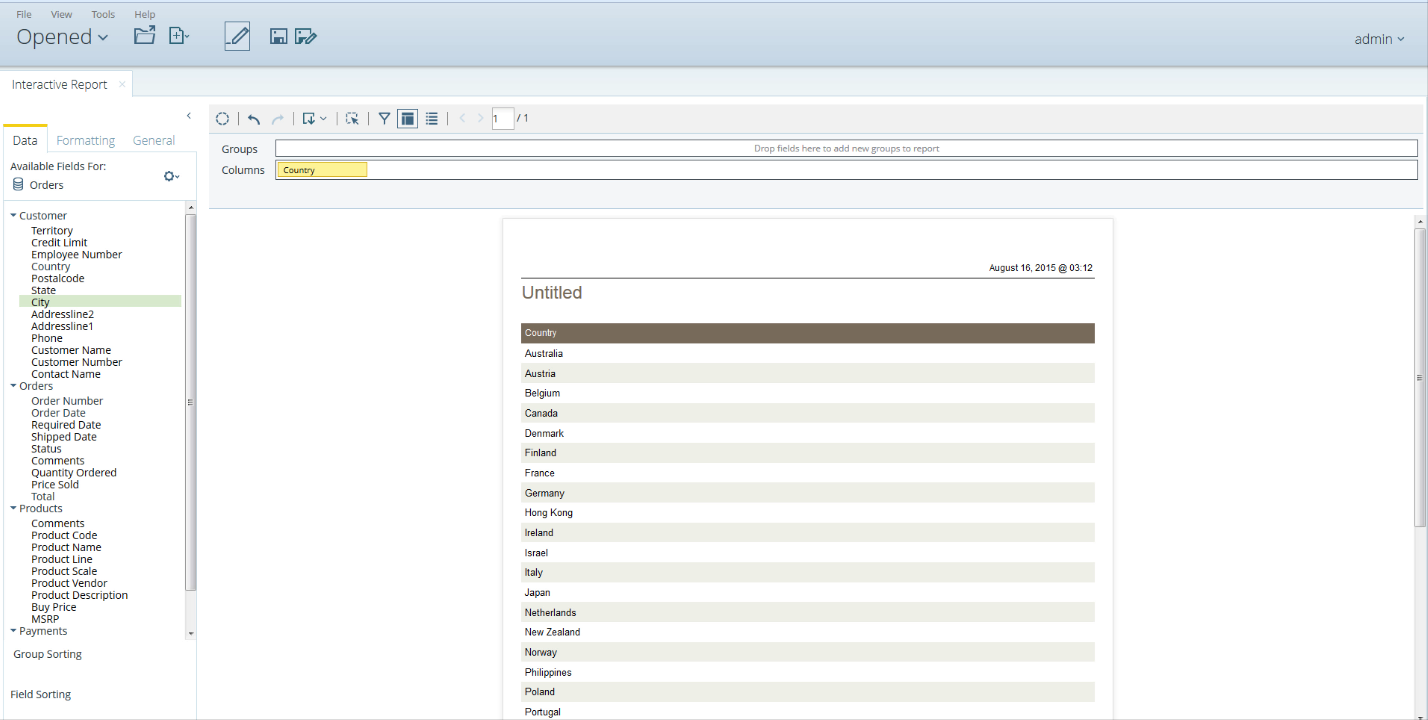Screen dimensions: 1428x720
Task: Select the Customer Name field
Action: 71,351
